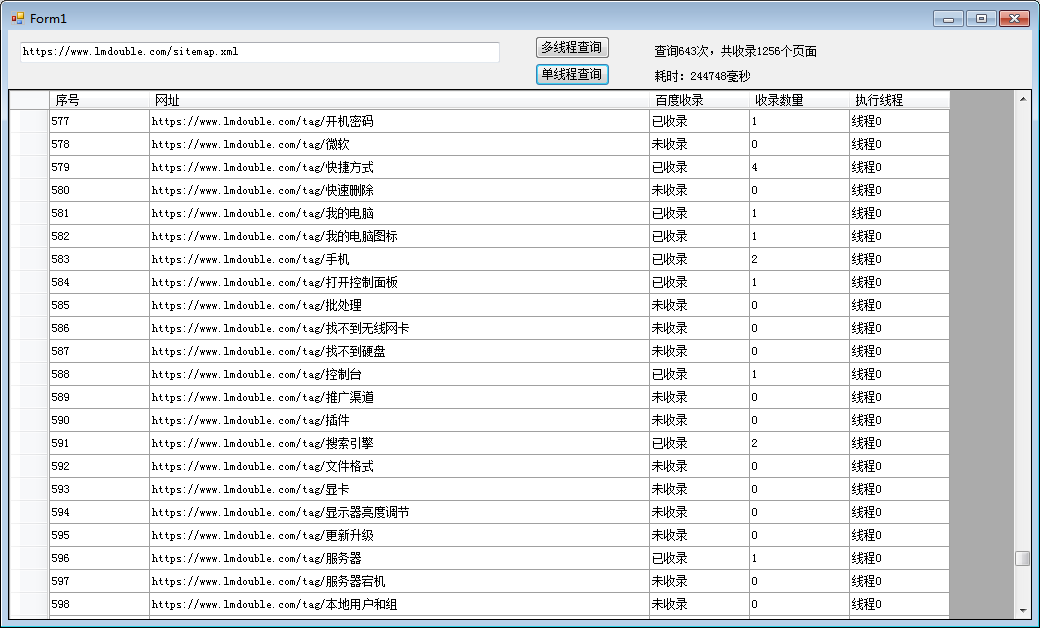The width and height of the screenshot is (1040, 628).
Task: Click the URL cell ending in 找不到无线网卡
Action: click(399, 328)
